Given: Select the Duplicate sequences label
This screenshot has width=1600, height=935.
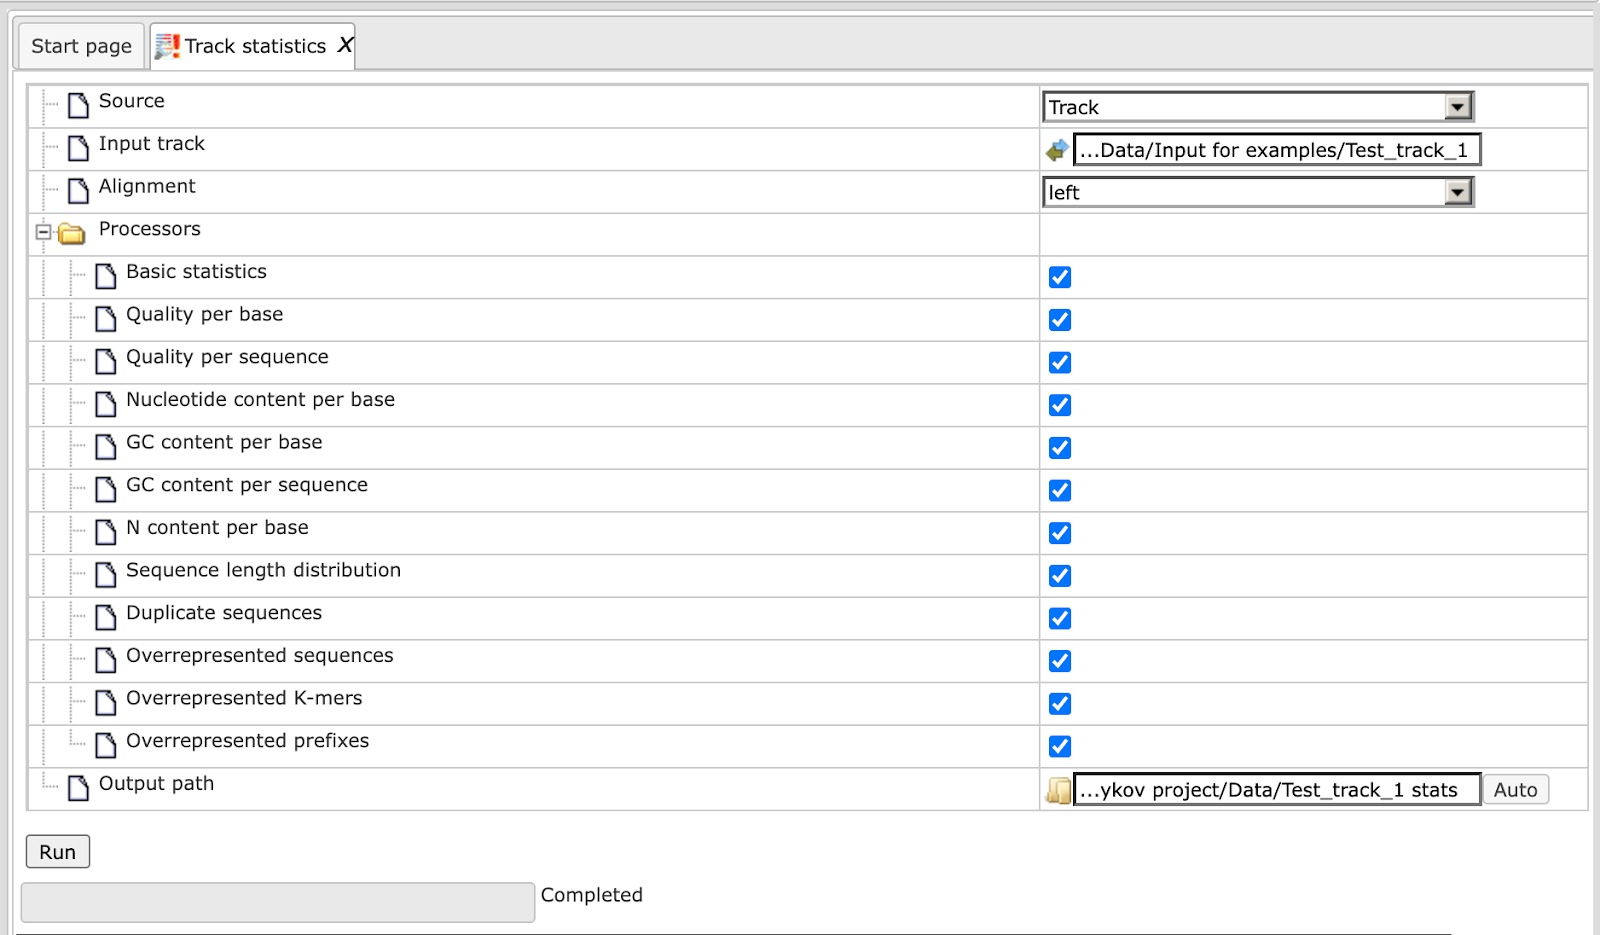Looking at the screenshot, I should [224, 613].
